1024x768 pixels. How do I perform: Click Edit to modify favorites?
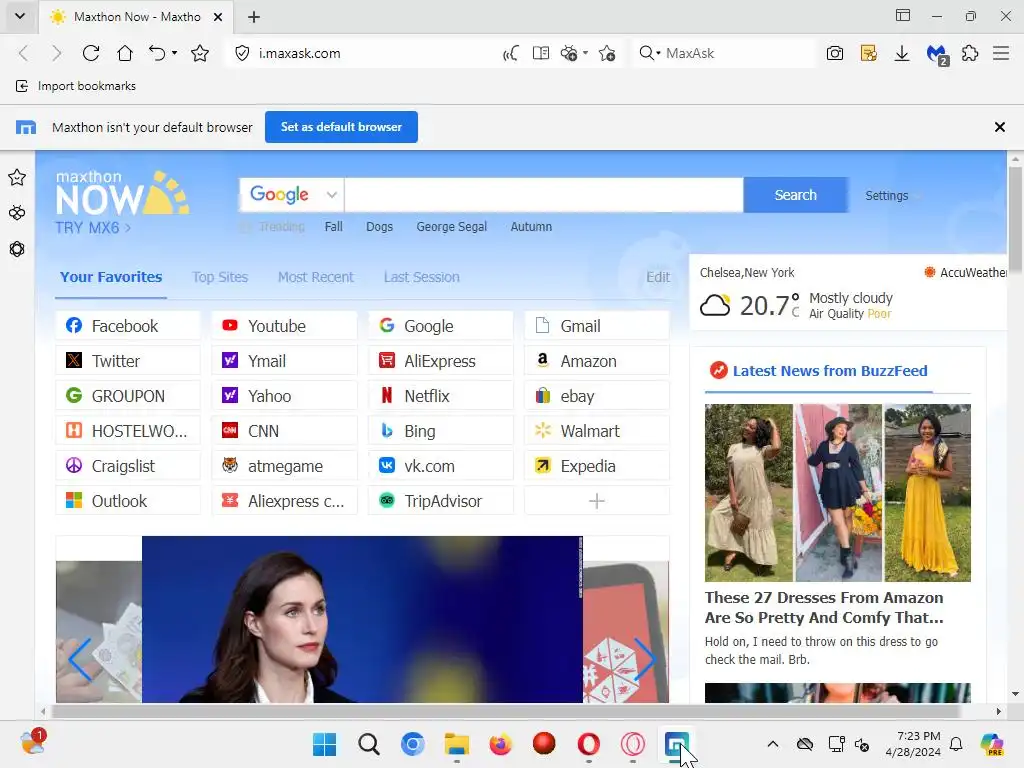coord(658,277)
